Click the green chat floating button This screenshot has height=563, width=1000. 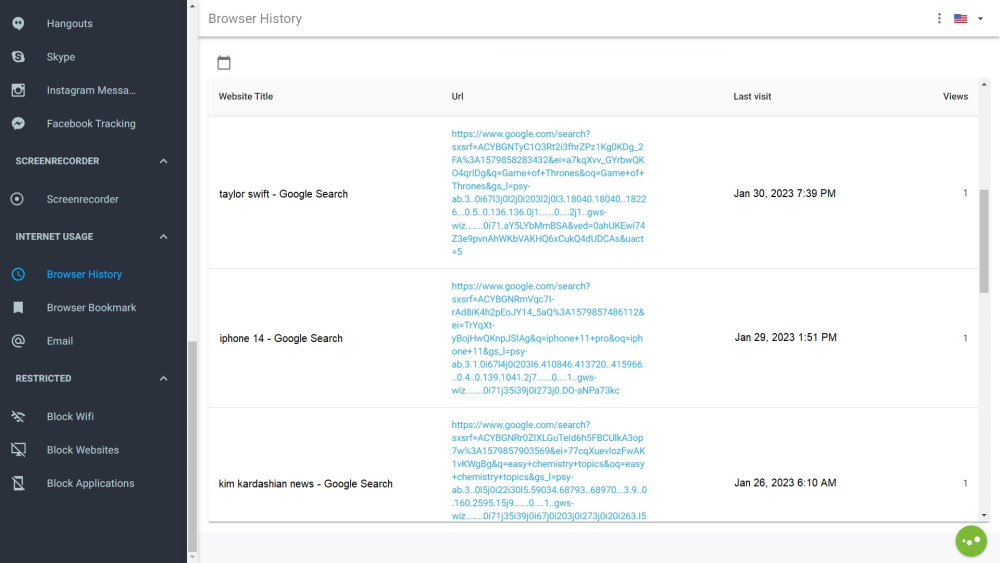click(x=971, y=541)
